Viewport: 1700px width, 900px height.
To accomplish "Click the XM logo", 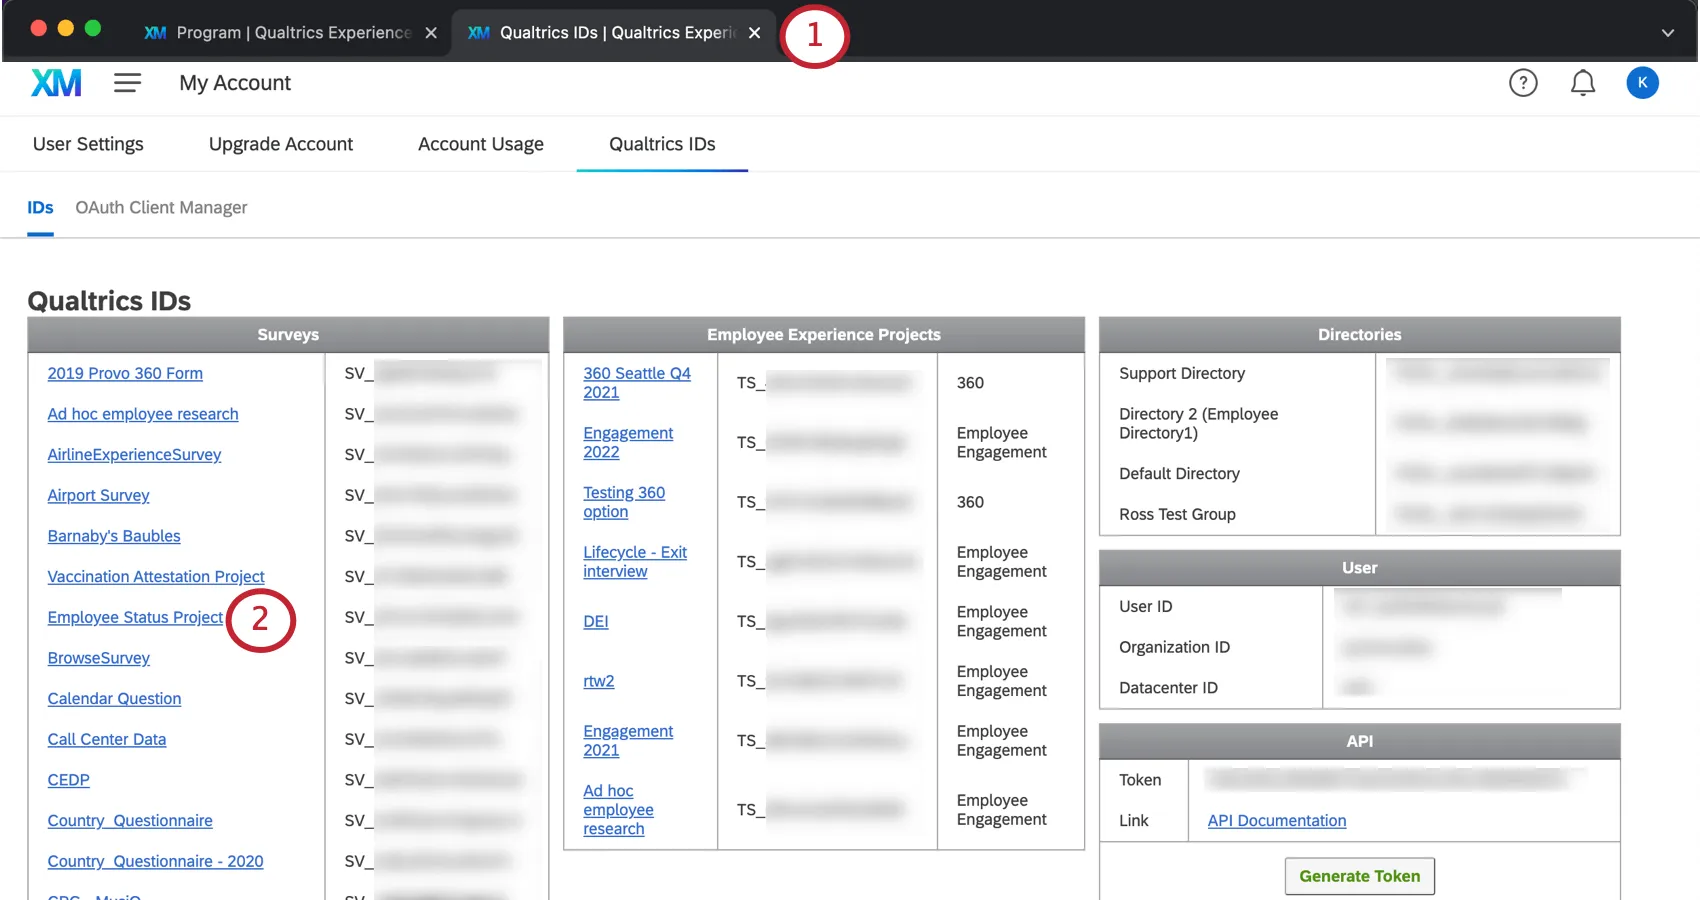I will [56, 82].
